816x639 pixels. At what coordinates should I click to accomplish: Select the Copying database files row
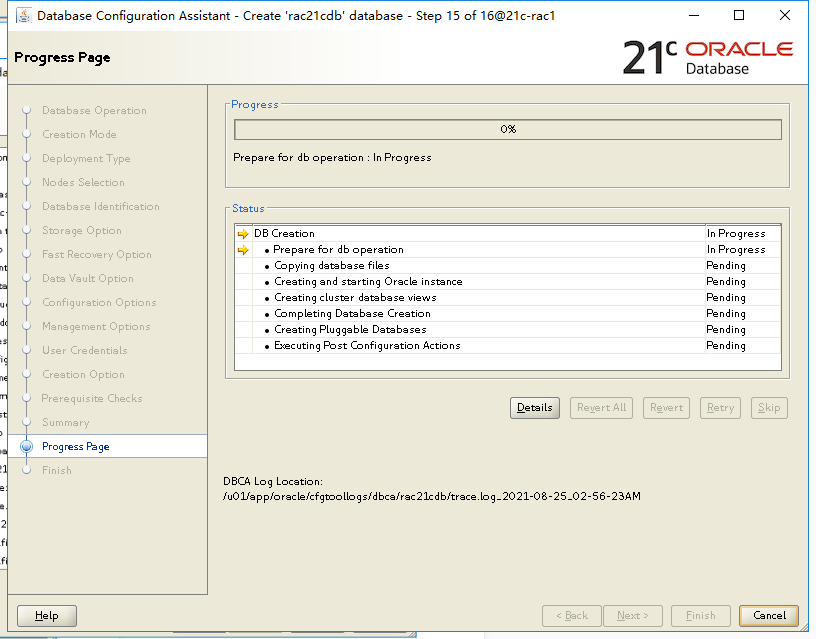508,265
